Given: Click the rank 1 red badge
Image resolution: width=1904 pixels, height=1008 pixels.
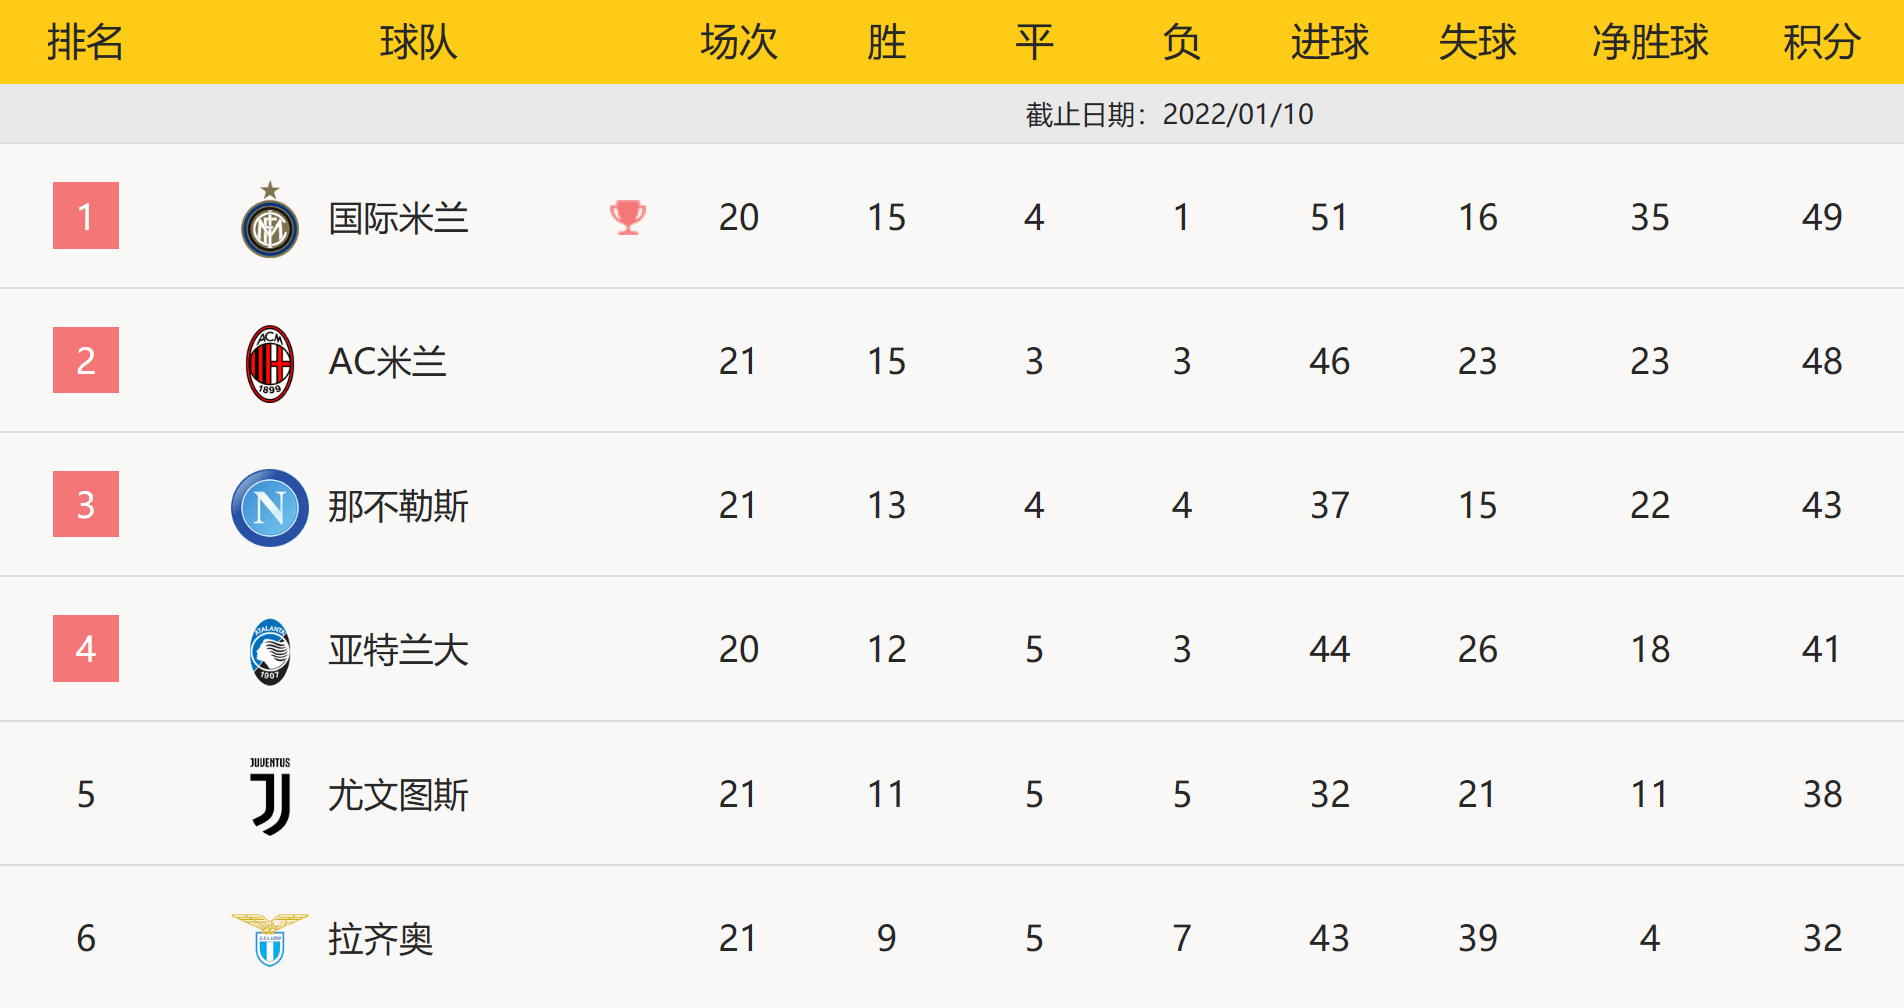Looking at the screenshot, I should (86, 216).
